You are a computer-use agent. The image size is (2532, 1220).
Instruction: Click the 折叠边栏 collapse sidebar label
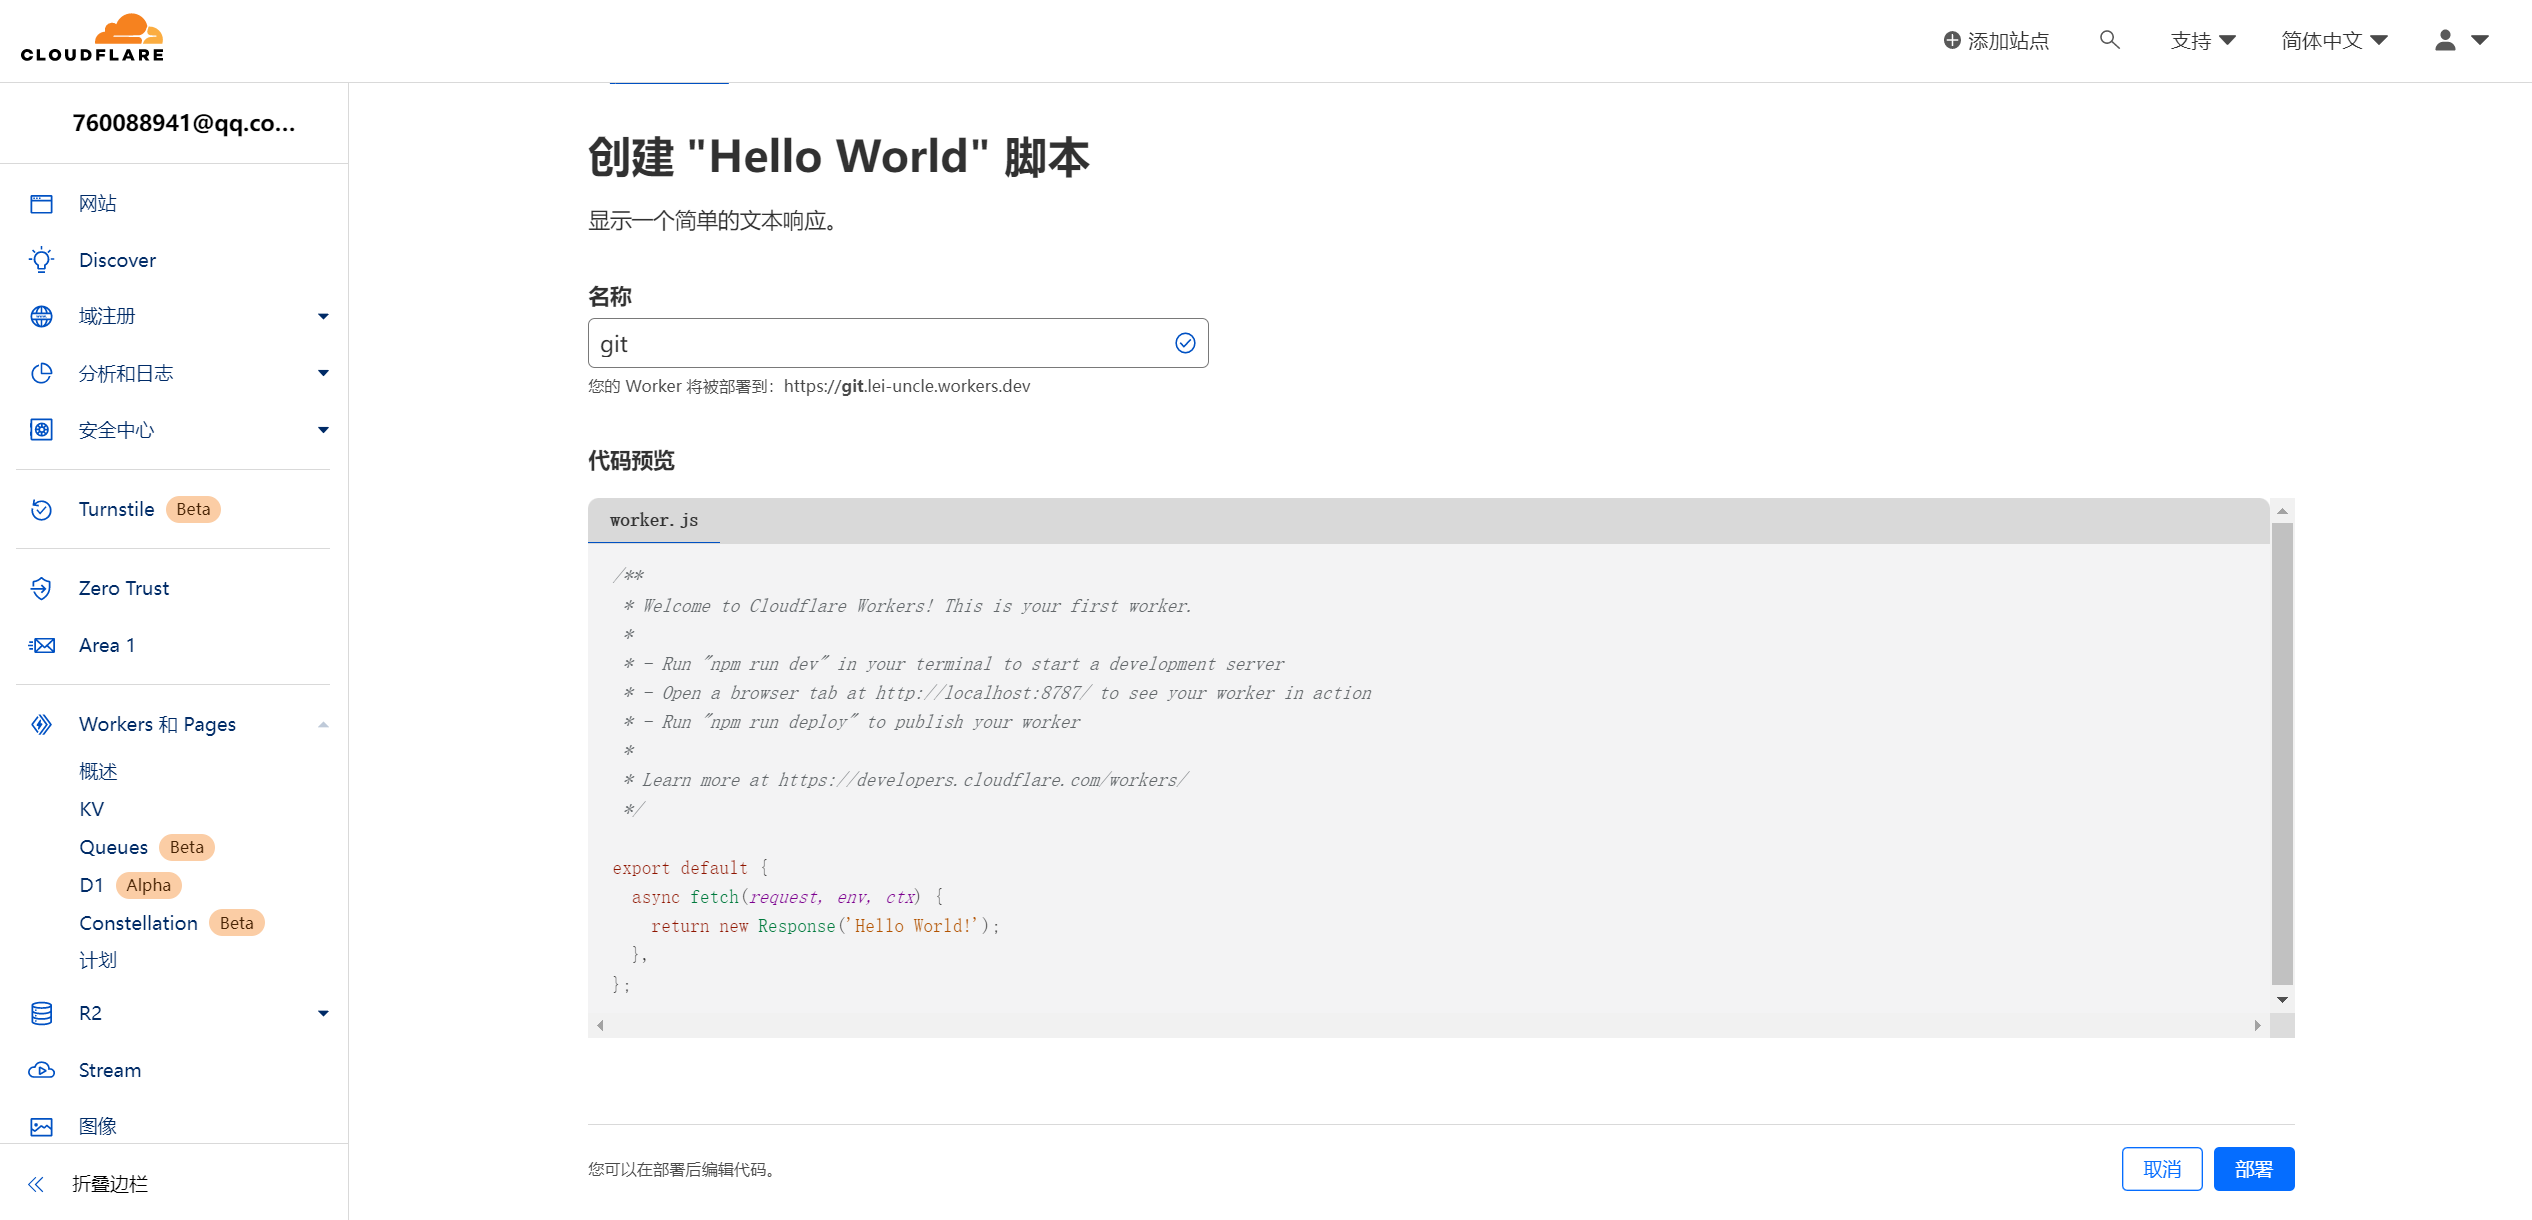pos(110,1185)
